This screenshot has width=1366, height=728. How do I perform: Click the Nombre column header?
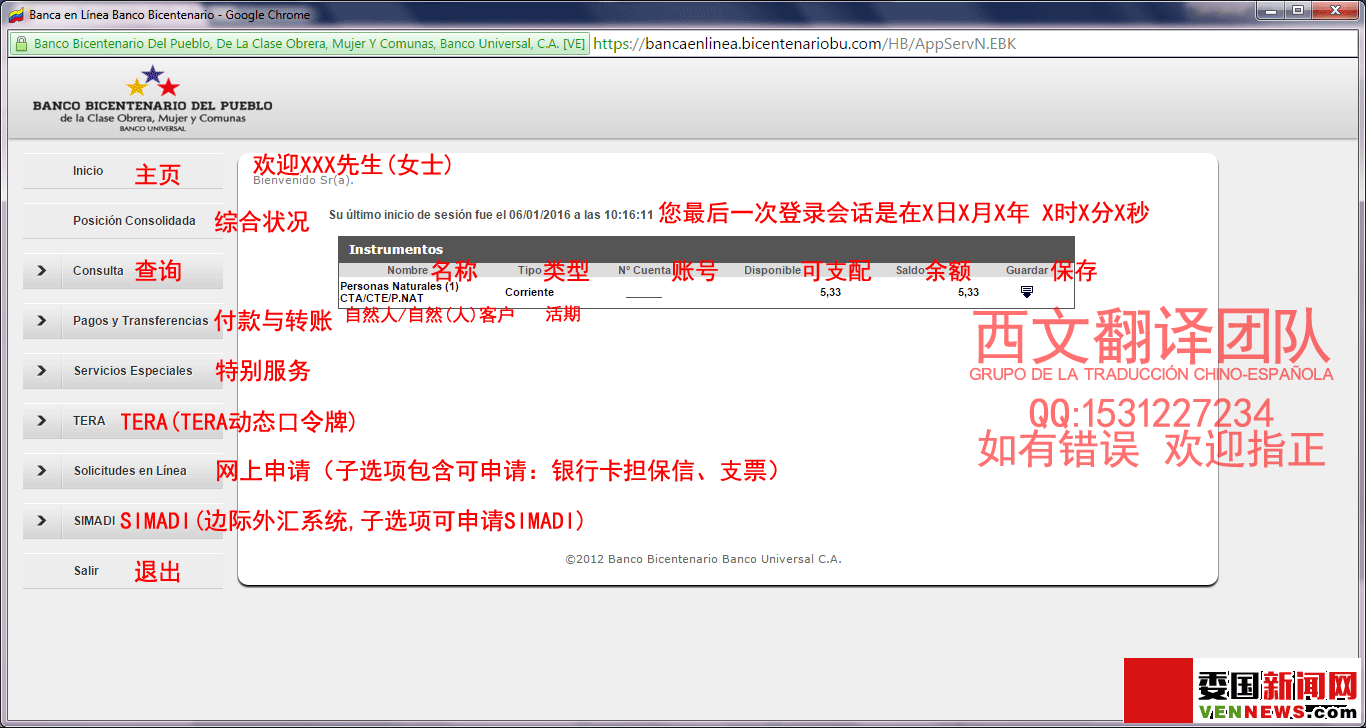click(x=407, y=270)
